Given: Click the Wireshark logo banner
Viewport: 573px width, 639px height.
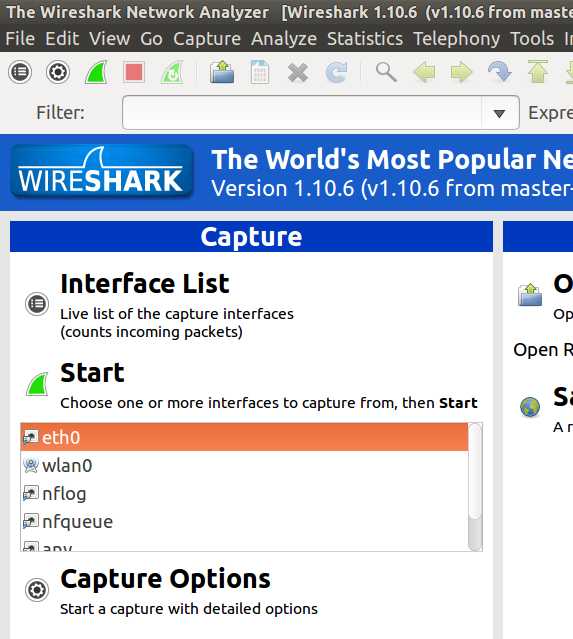Looking at the screenshot, I should [x=101, y=172].
